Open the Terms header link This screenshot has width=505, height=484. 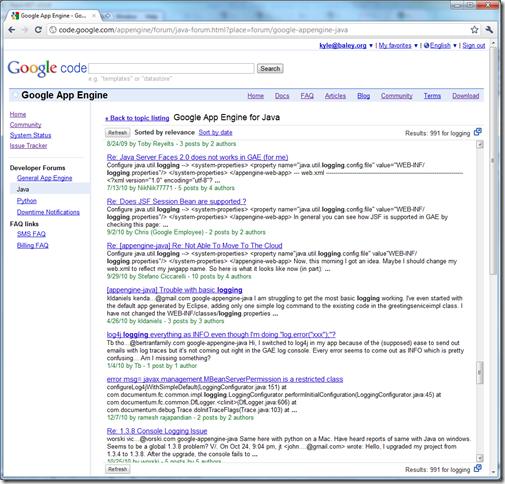(432, 96)
